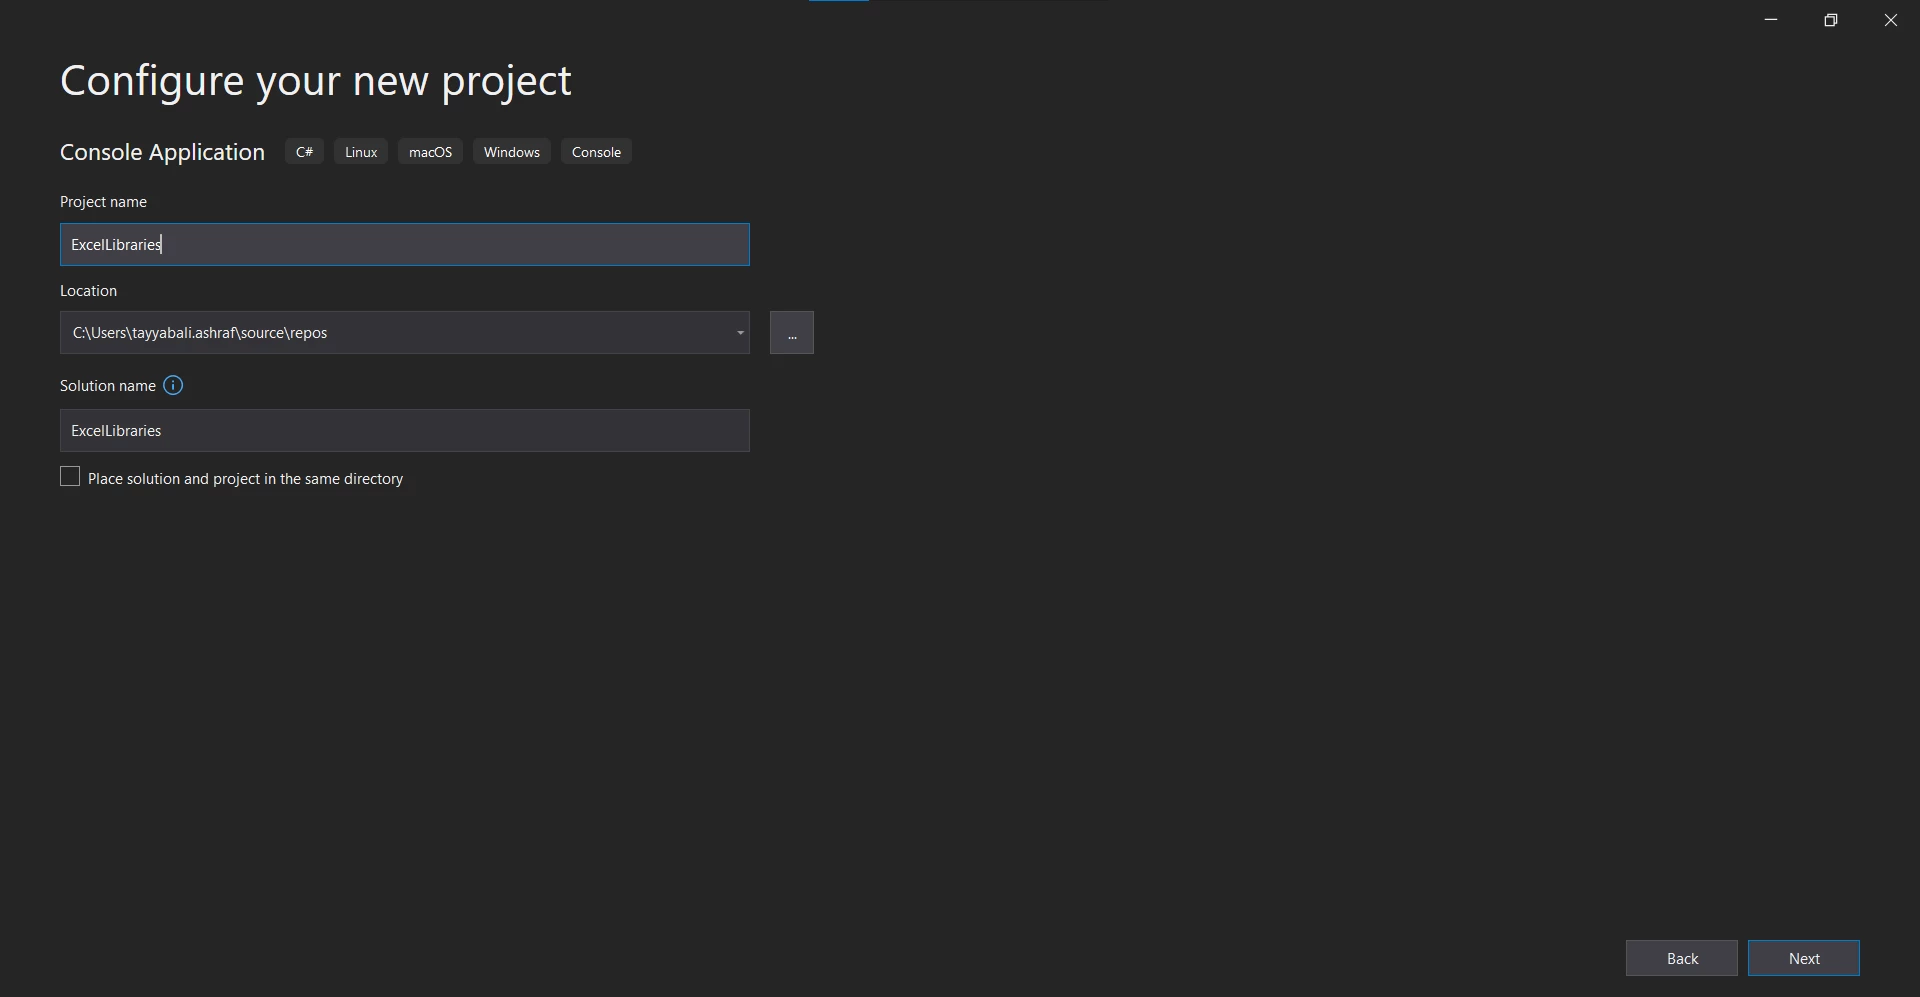Restore down the dialog window
This screenshot has height=997, width=1920.
(x=1830, y=20)
